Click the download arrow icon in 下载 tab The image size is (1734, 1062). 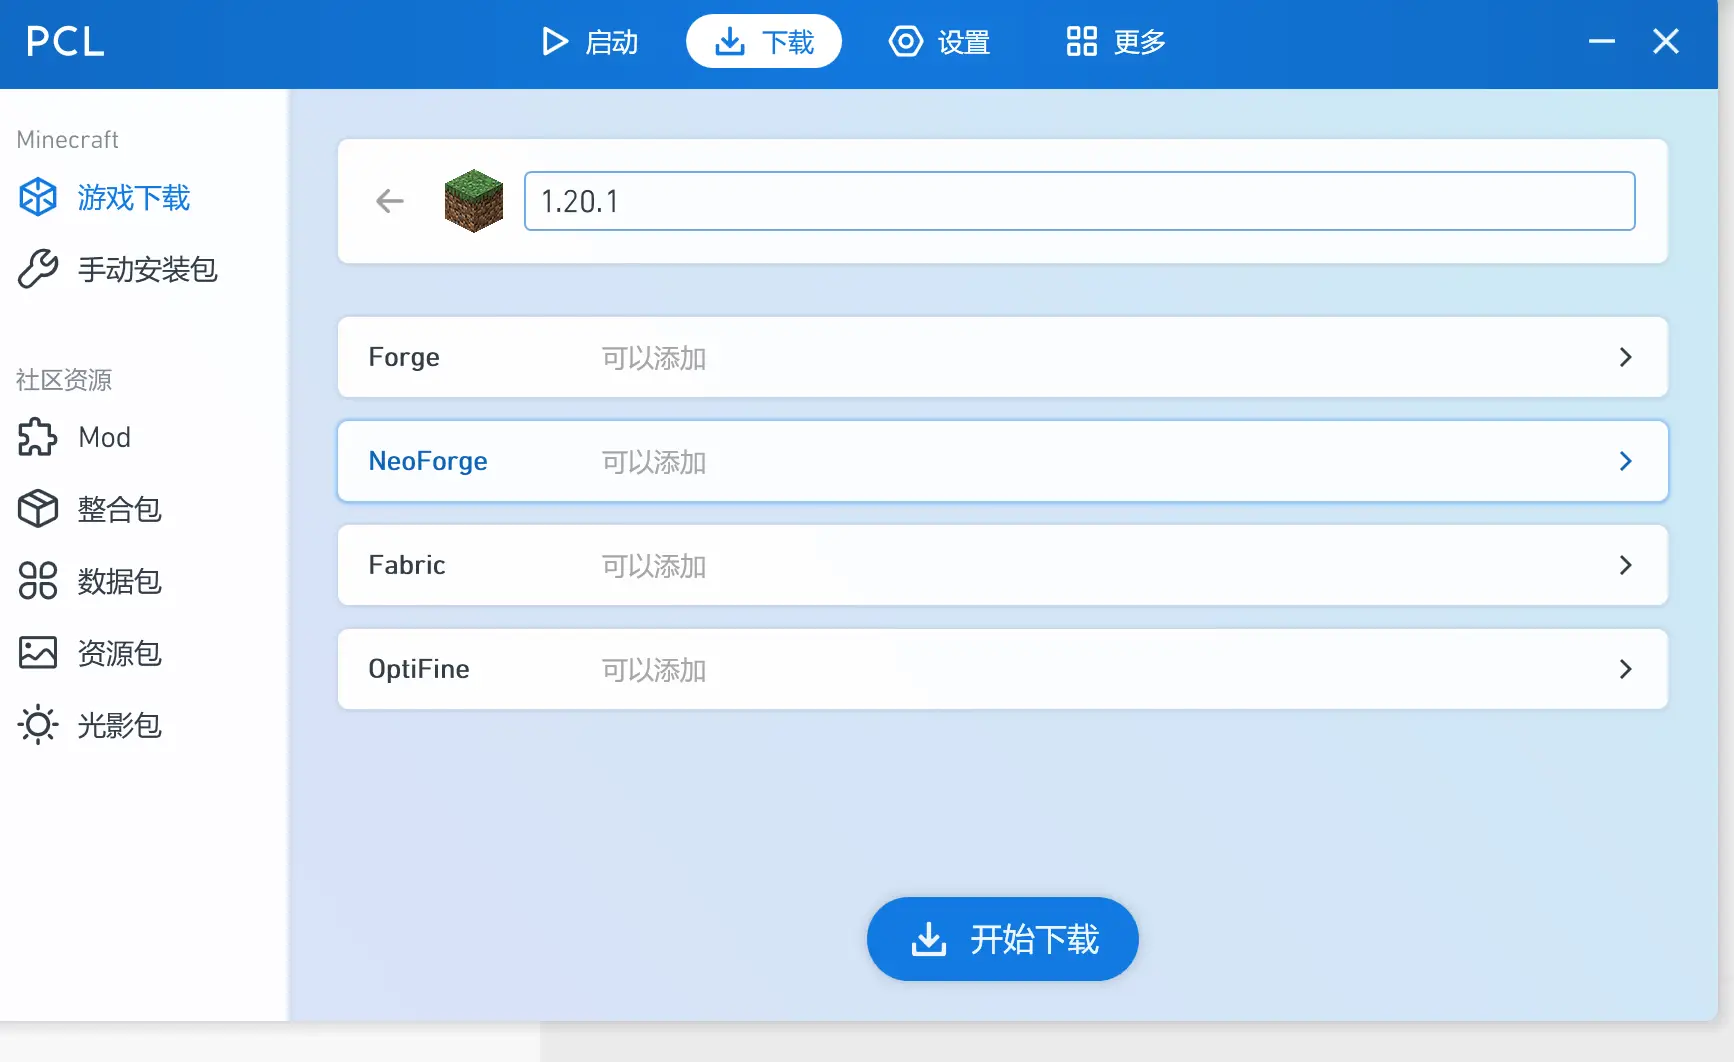coord(730,42)
